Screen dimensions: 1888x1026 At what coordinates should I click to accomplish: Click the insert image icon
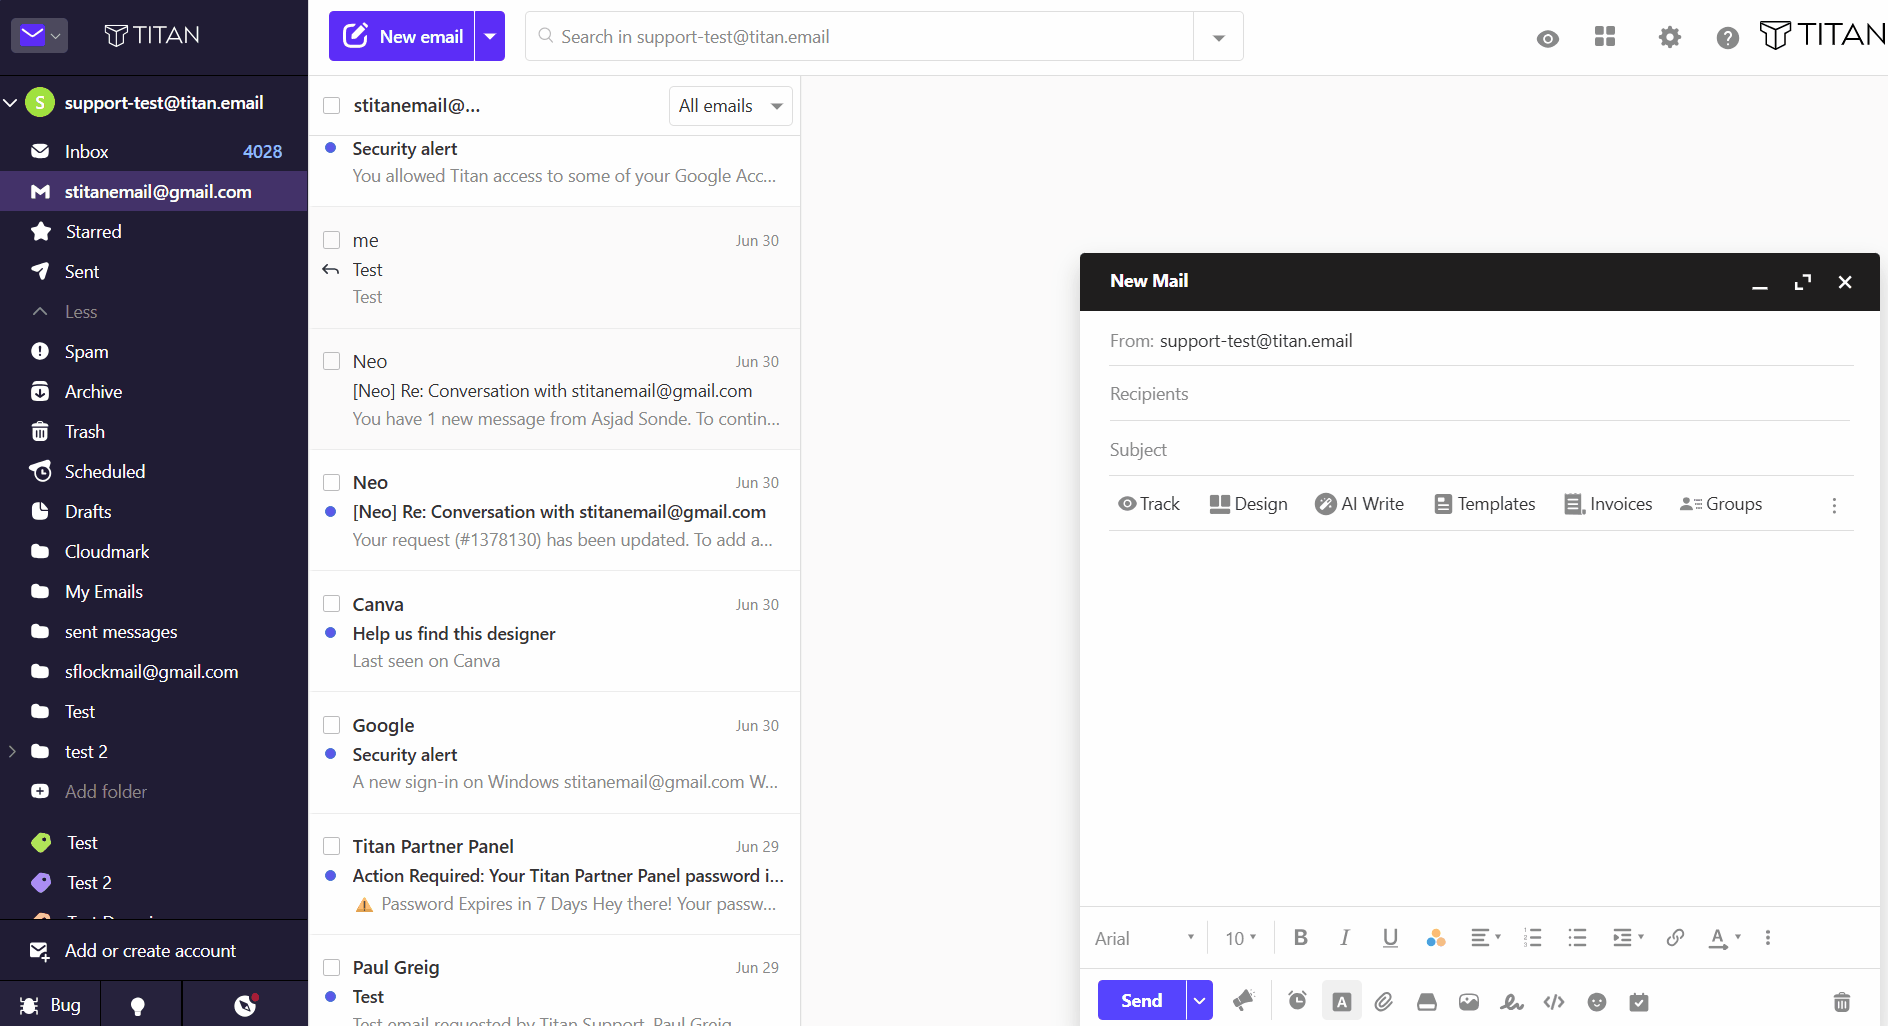tap(1469, 1001)
